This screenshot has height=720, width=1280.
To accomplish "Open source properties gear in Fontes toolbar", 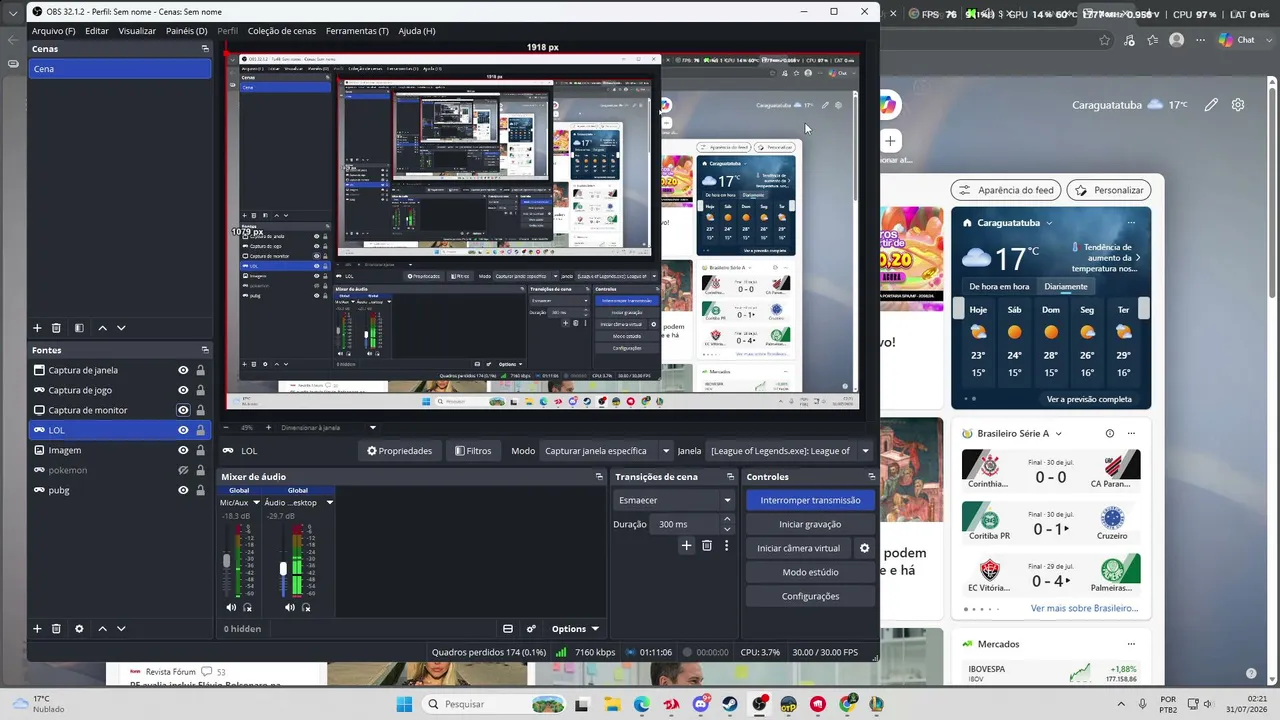I will click(79, 629).
